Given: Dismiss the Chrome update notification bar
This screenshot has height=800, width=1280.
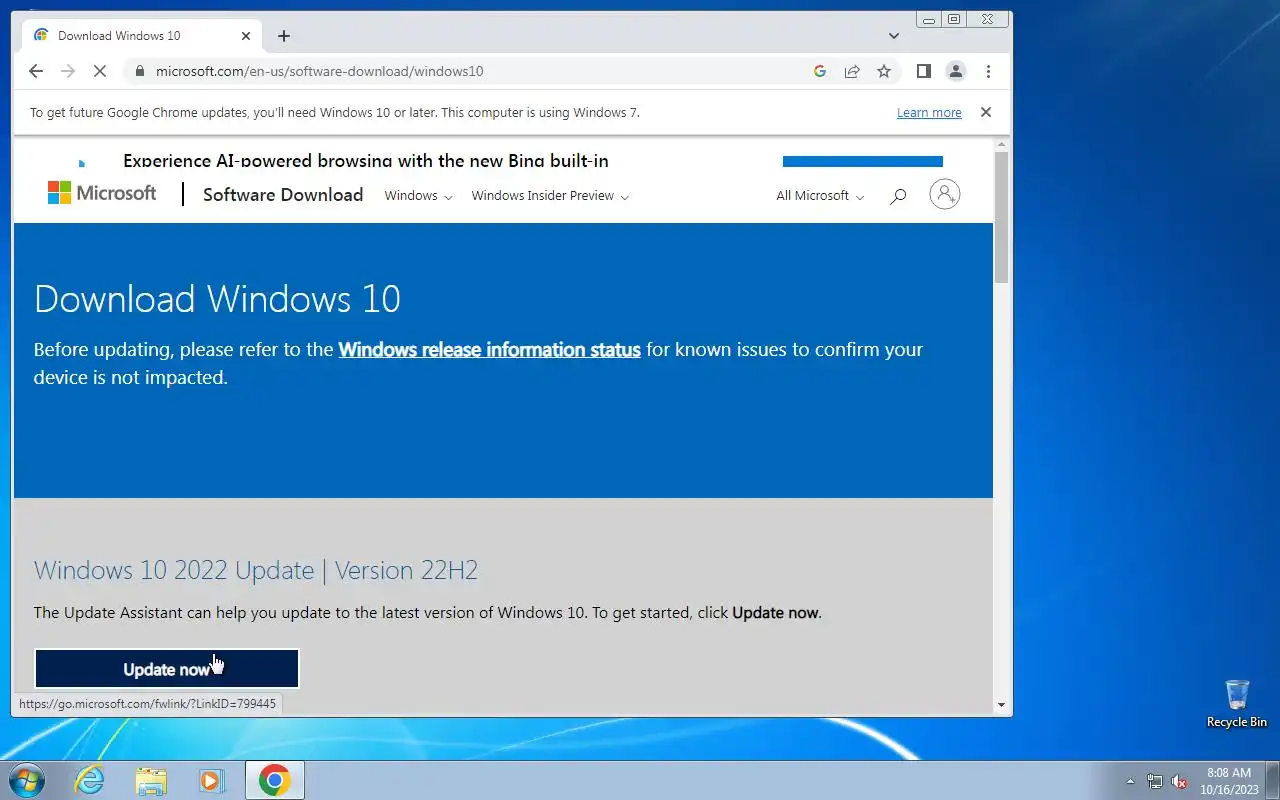Looking at the screenshot, I should point(986,112).
